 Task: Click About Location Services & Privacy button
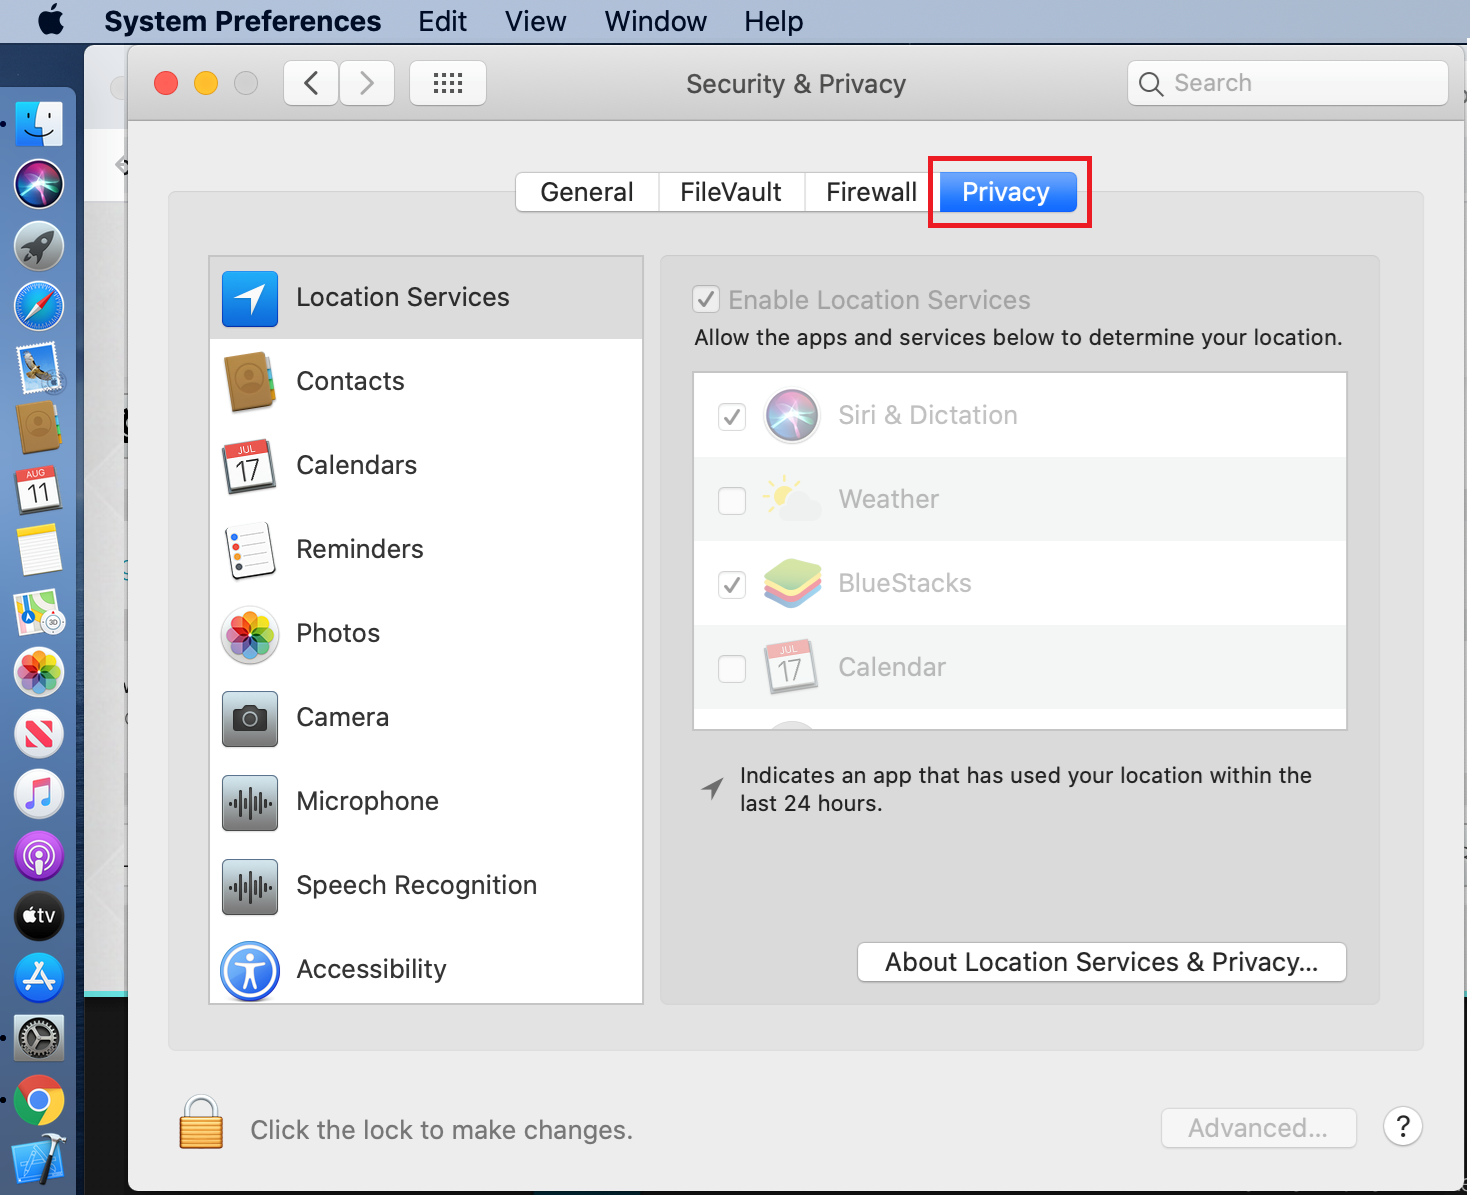coord(1102,962)
